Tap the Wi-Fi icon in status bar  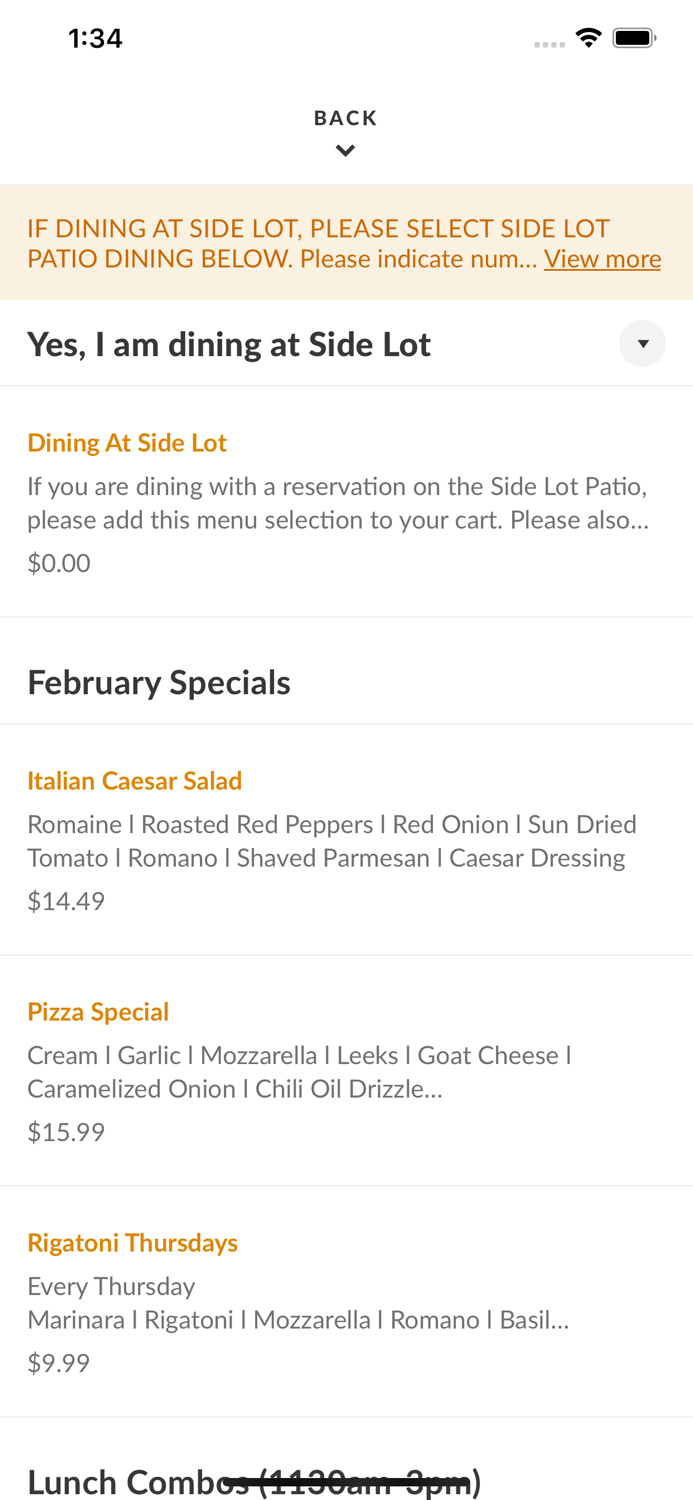point(589,36)
